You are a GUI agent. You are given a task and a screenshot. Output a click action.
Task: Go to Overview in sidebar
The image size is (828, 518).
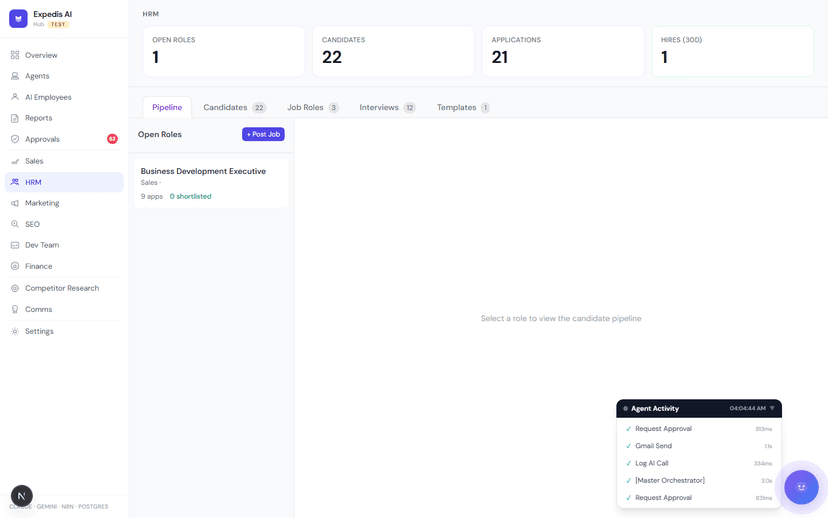(x=41, y=55)
